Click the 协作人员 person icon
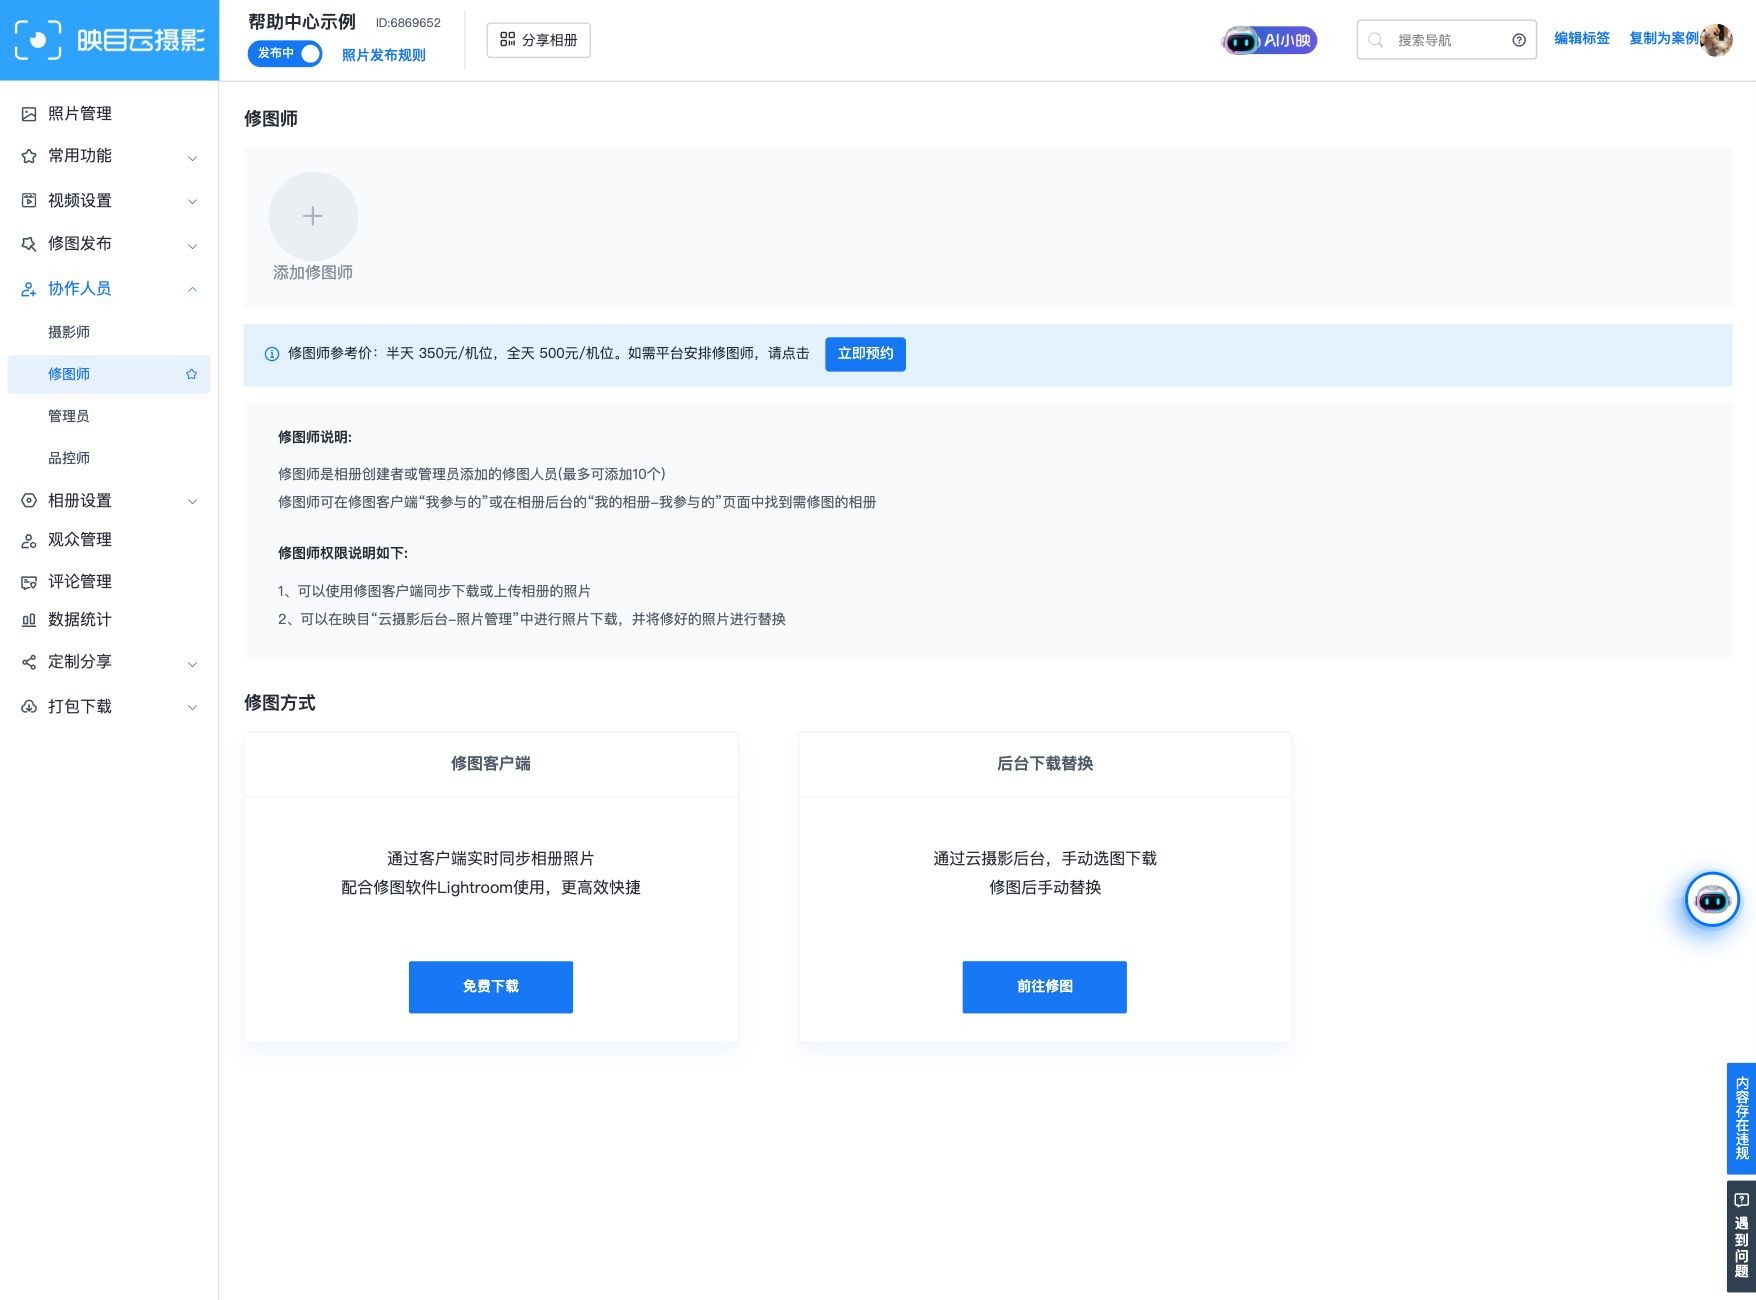Screen dimensions: 1756x1300 tap(29, 289)
